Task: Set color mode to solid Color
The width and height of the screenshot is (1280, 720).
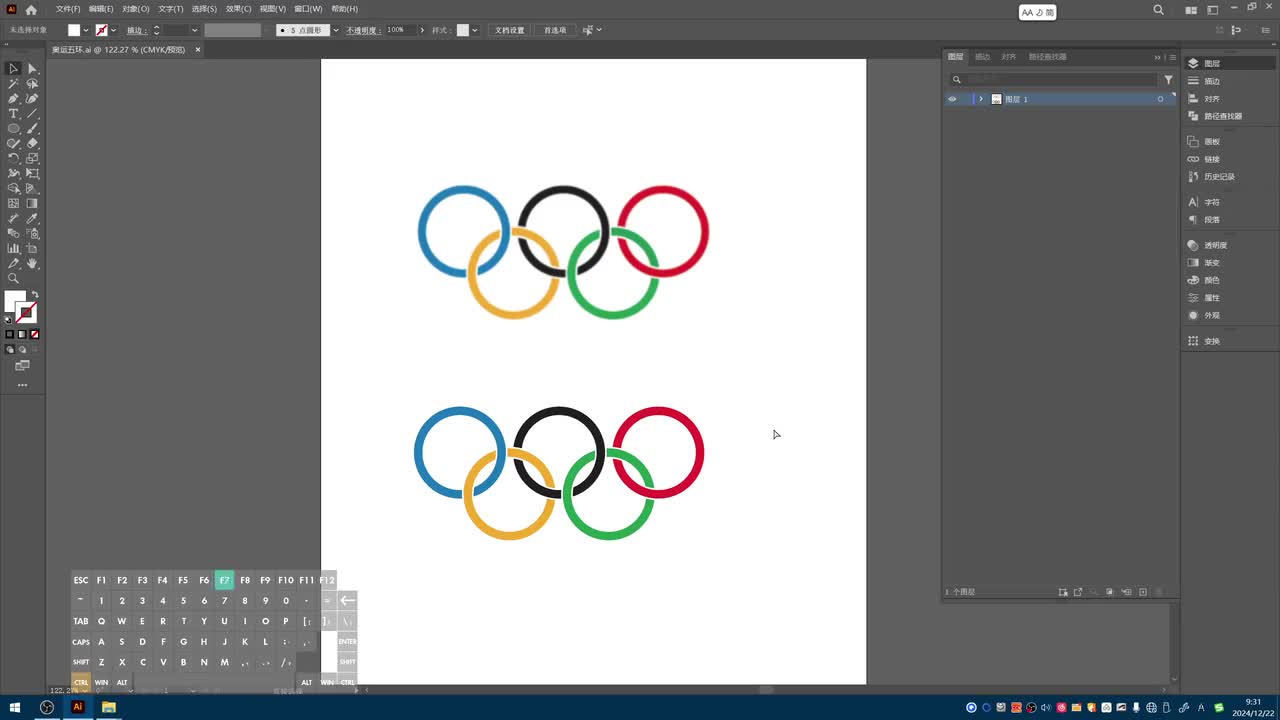Action: (x=10, y=334)
